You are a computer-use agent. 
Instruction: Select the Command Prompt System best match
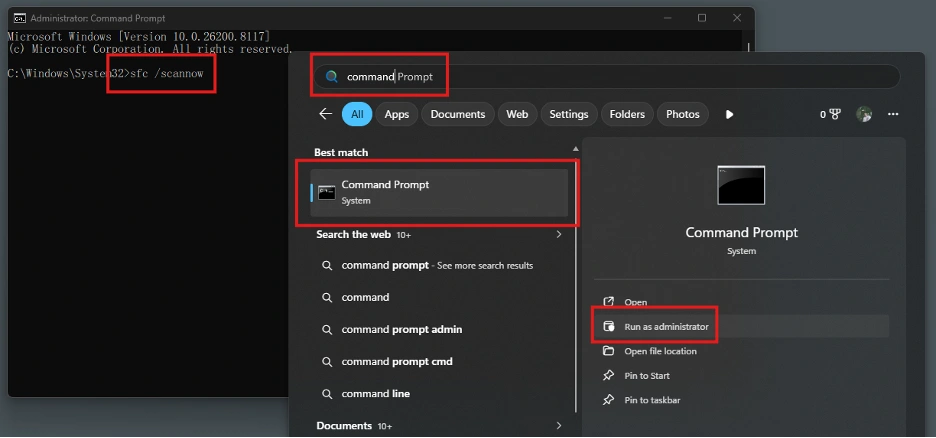pyautogui.click(x=439, y=192)
